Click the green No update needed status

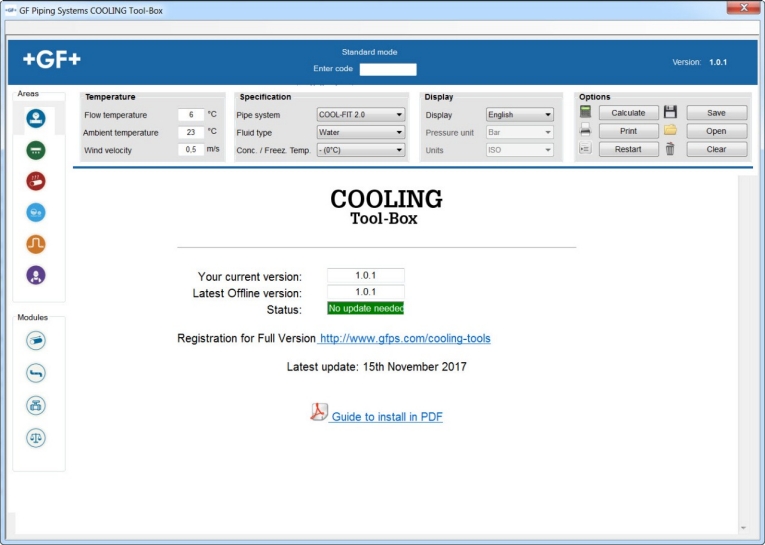click(x=365, y=308)
